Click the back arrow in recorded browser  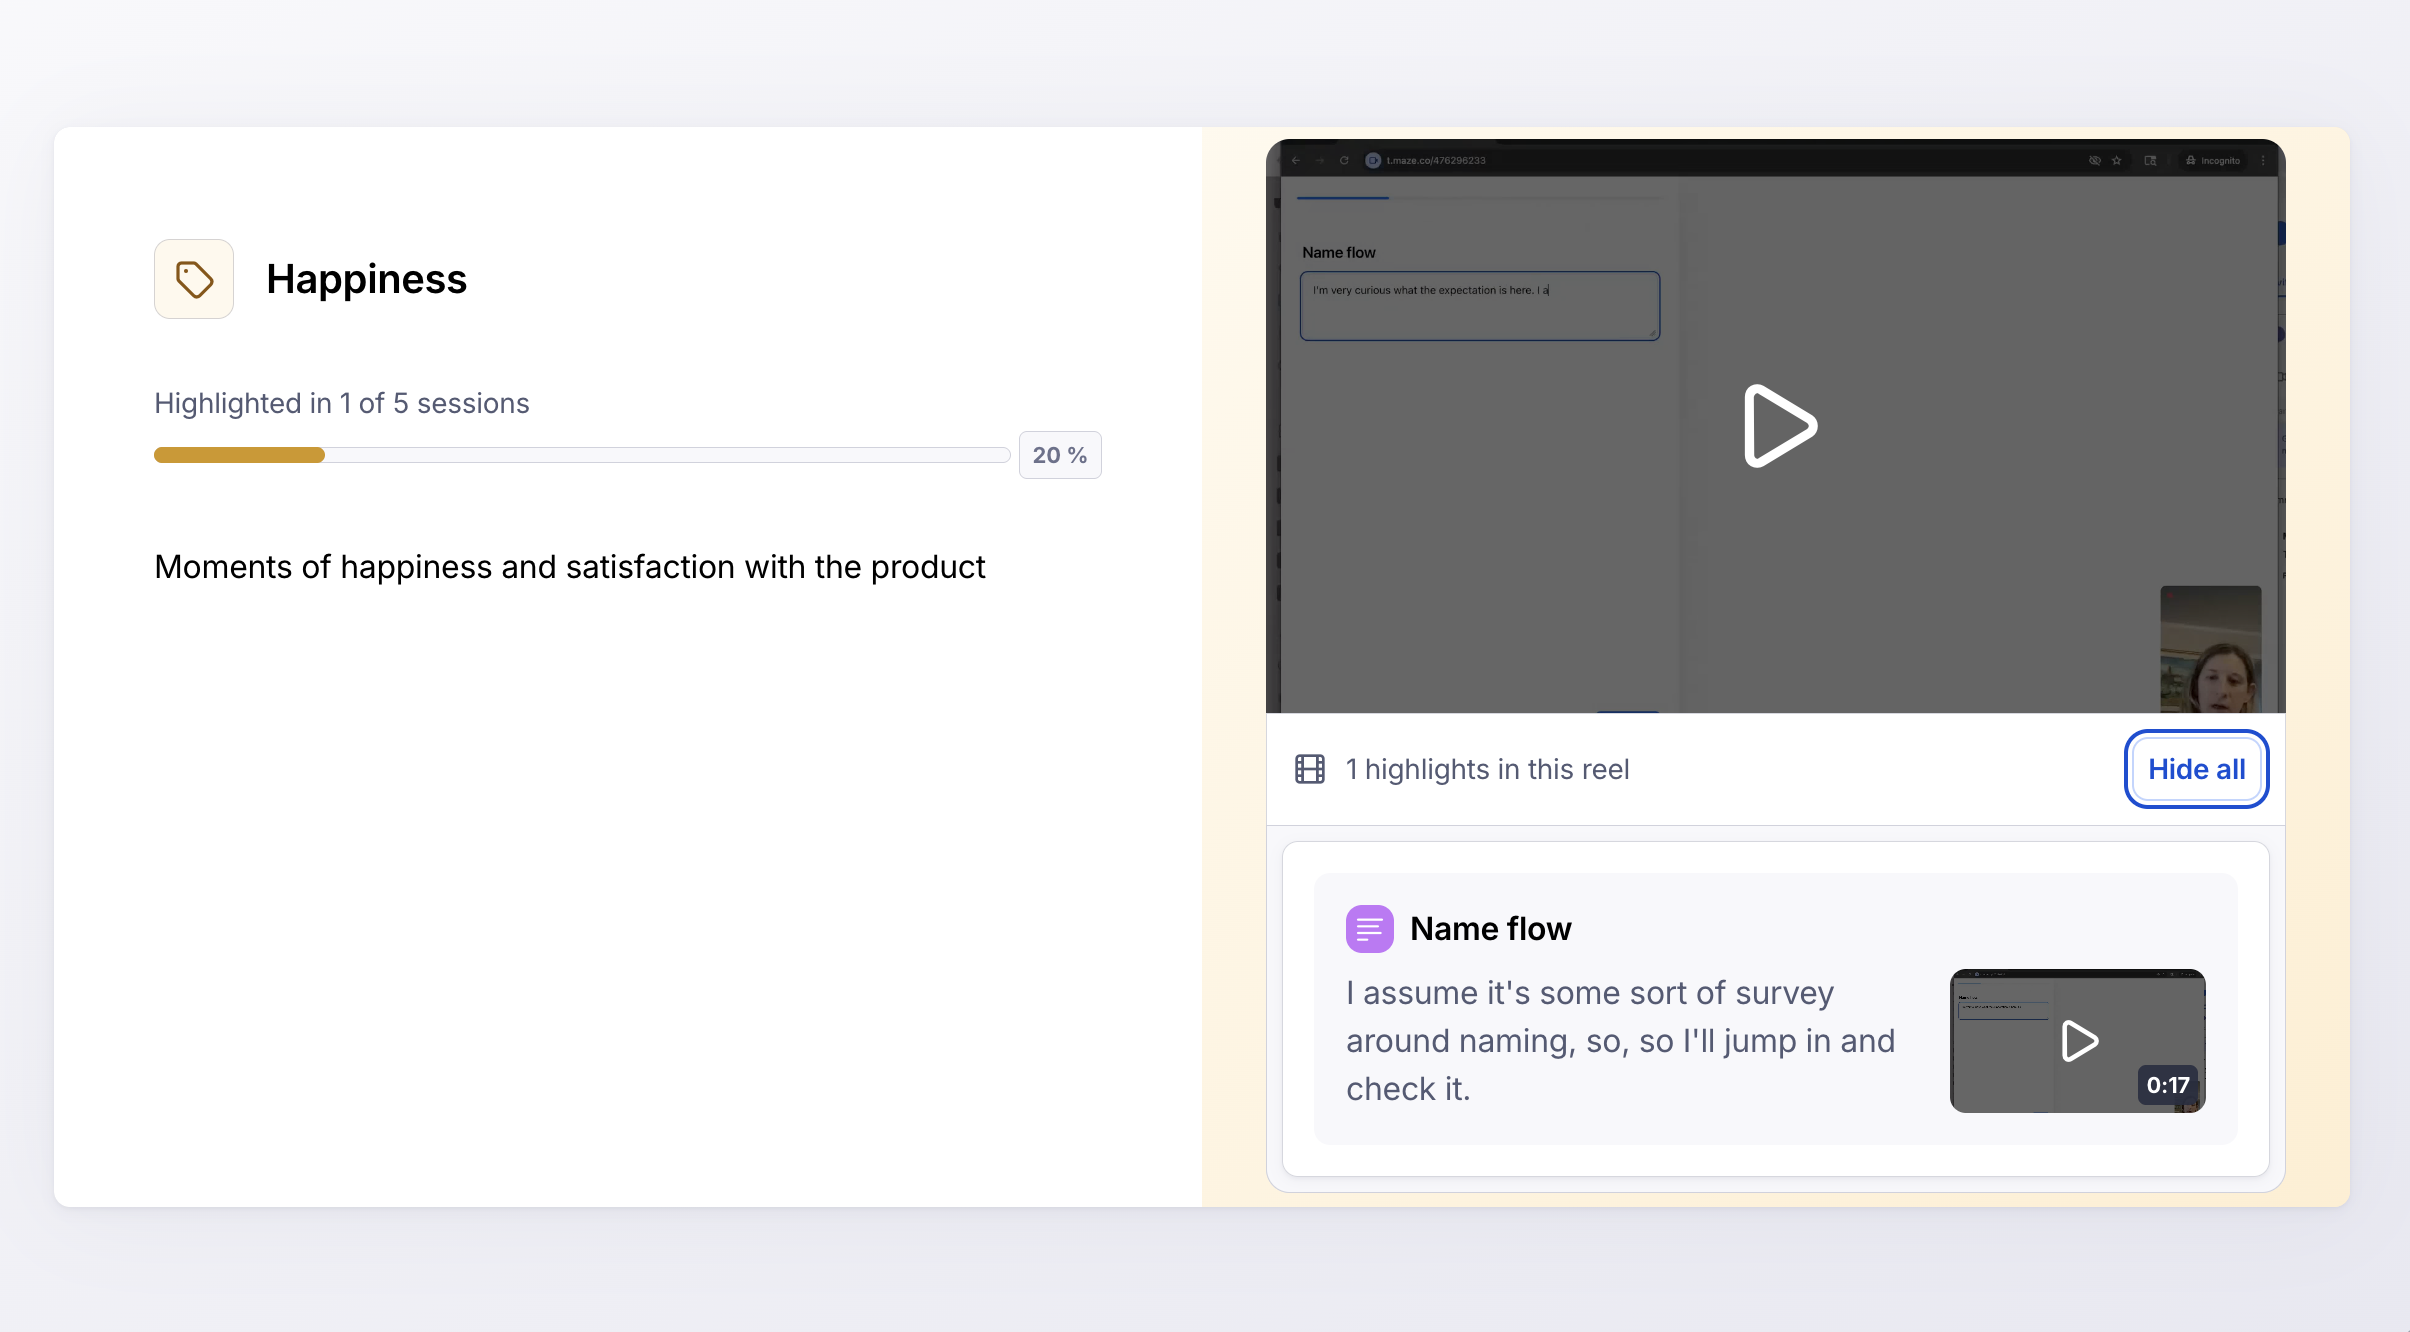point(1296,160)
